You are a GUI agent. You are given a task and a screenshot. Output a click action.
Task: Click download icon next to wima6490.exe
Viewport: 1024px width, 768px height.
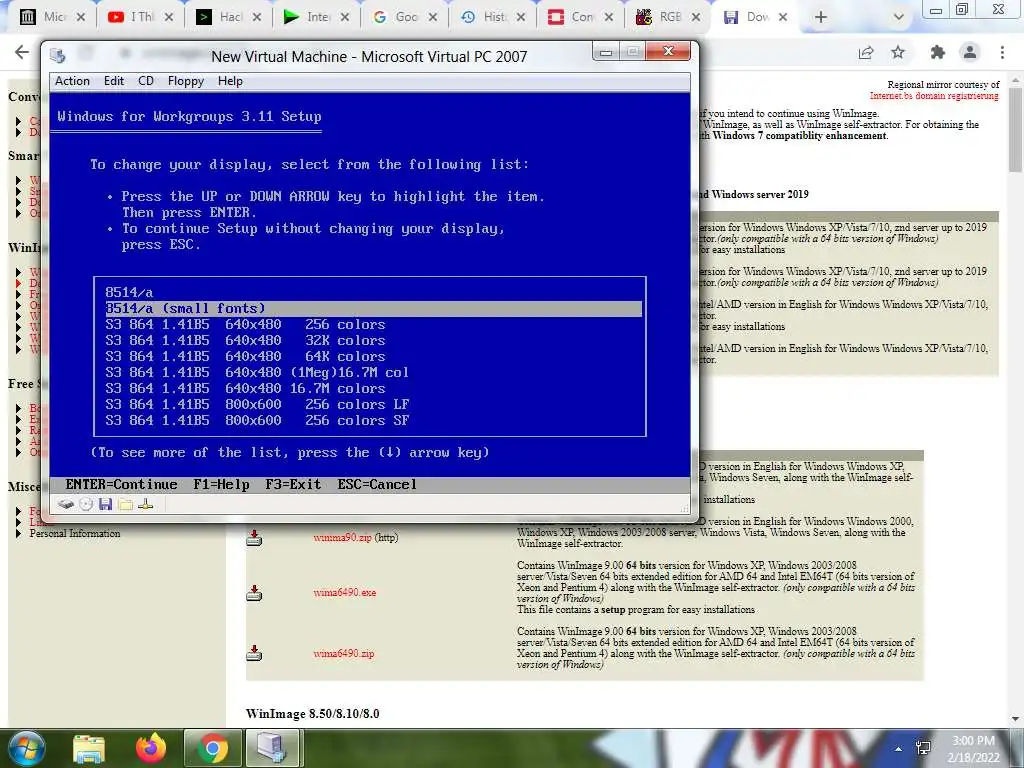point(254,592)
